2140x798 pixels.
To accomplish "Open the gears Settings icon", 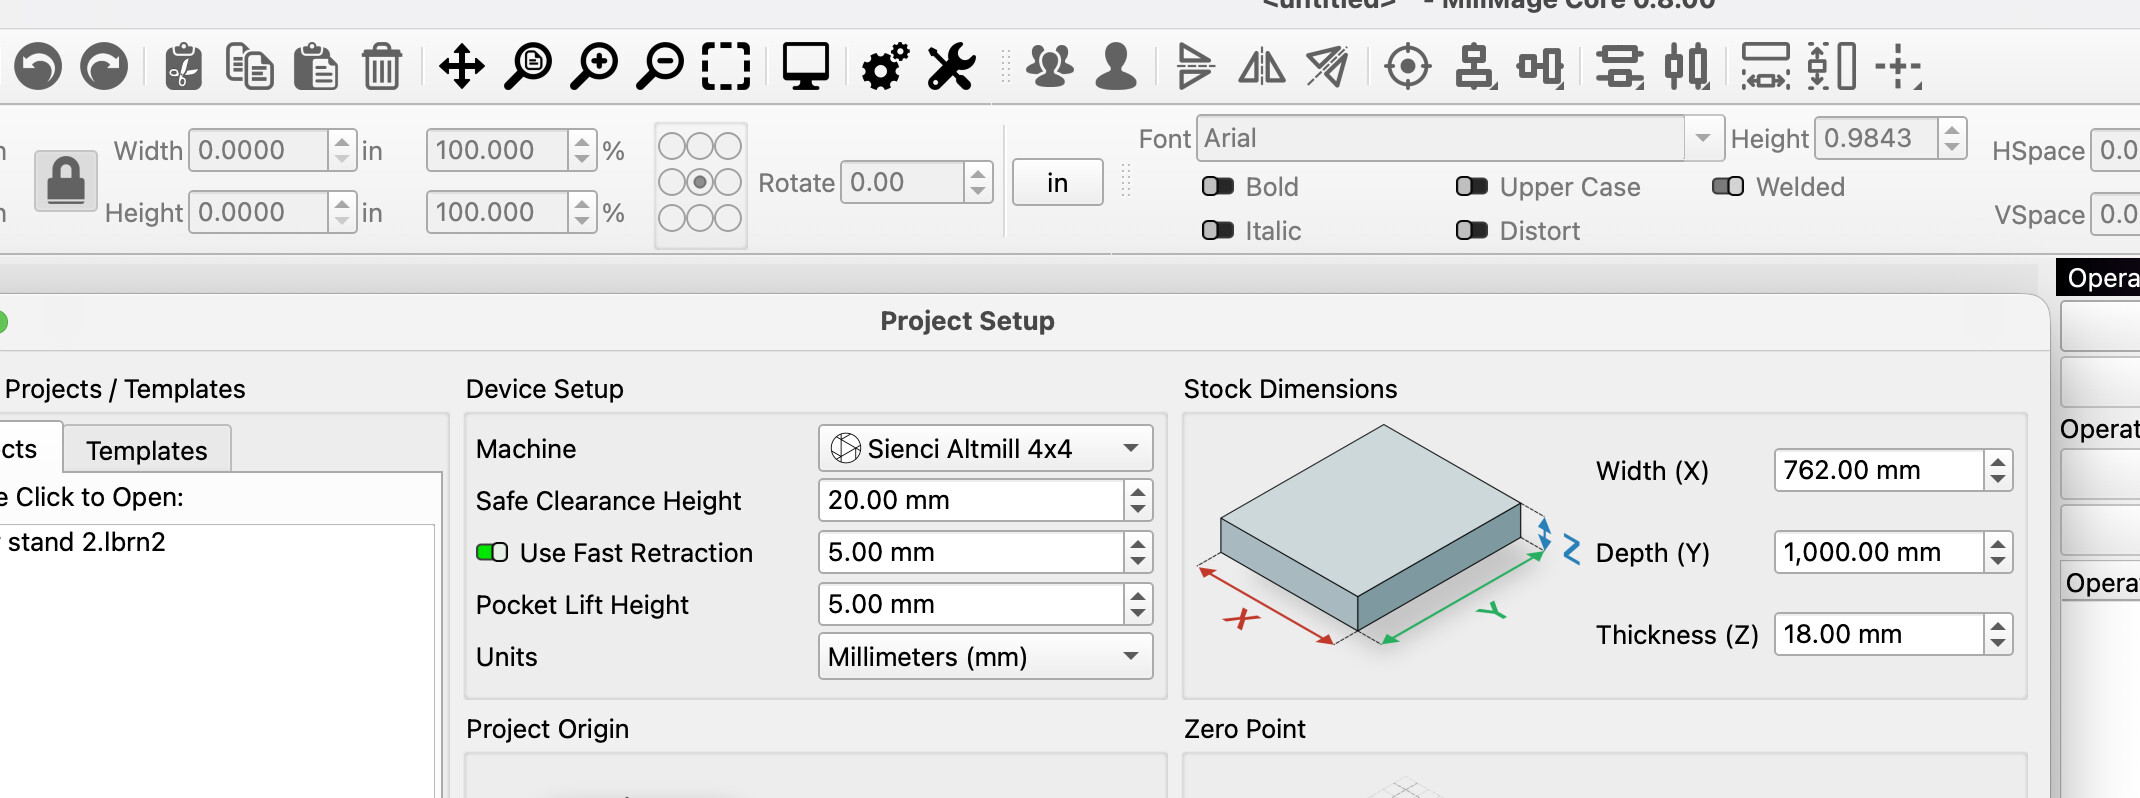I will (x=884, y=68).
